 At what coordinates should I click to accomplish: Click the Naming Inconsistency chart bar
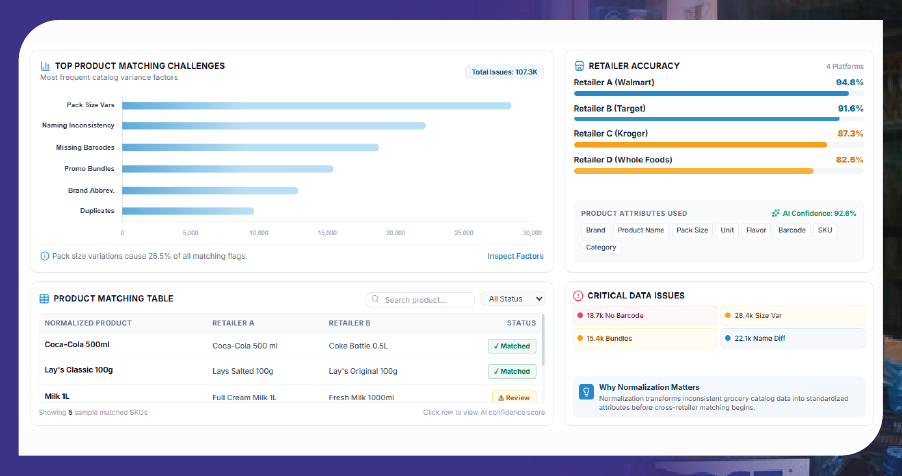[274, 125]
